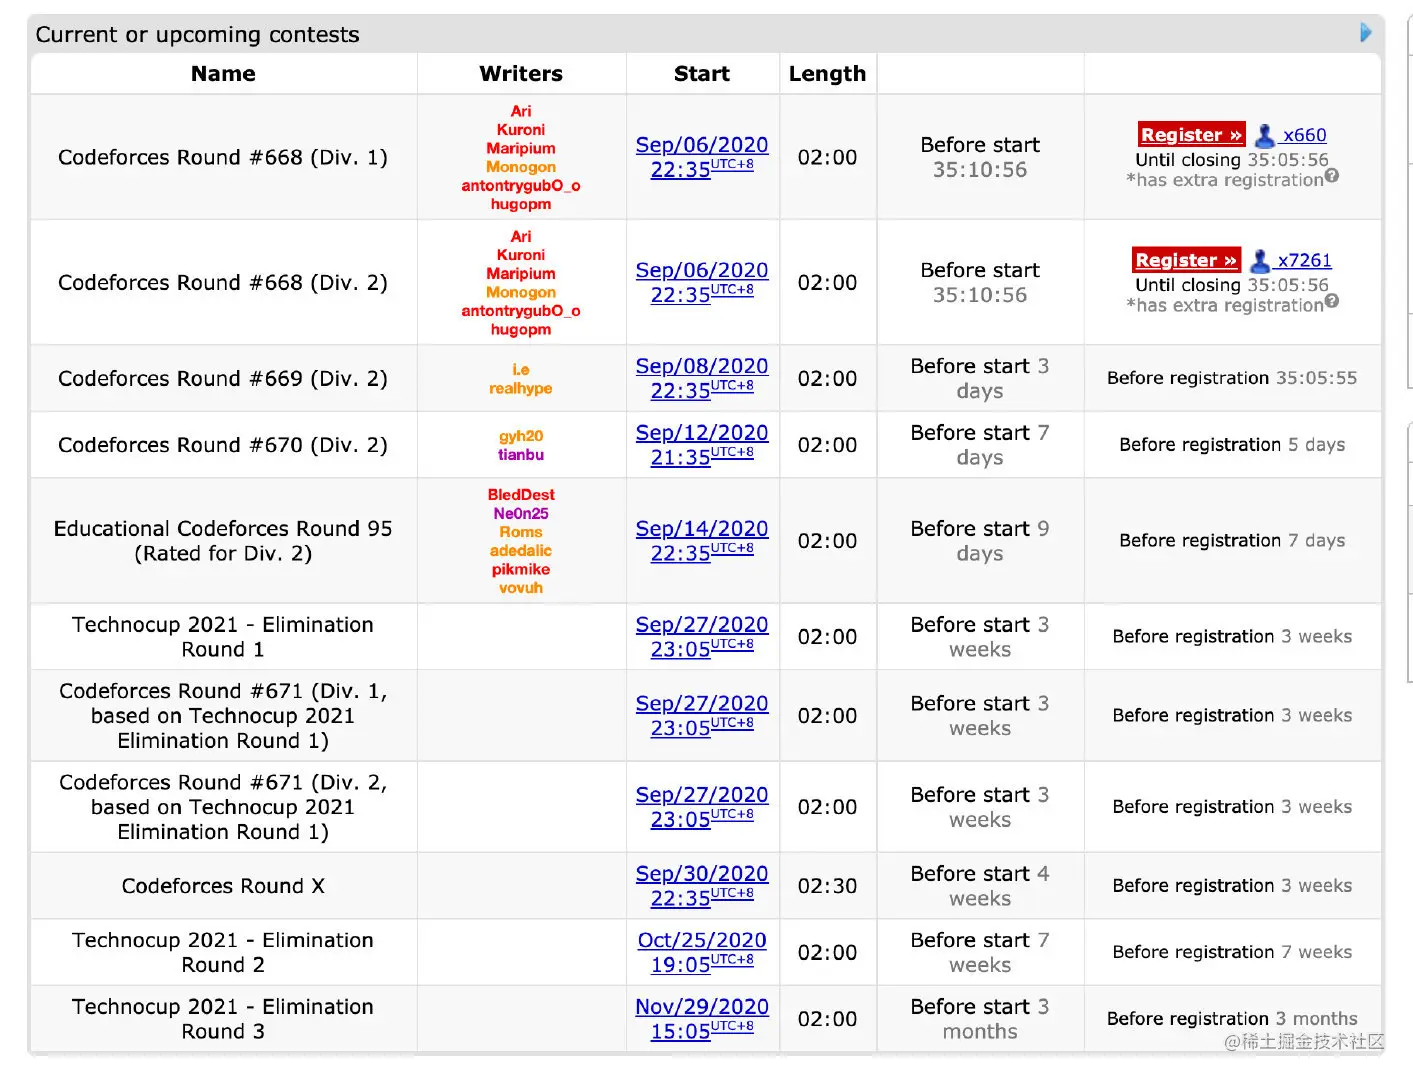Image resolution: width=1413 pixels, height=1080 pixels.
Task: Open writer Ari profile in Div. 2 row
Action: tap(521, 236)
